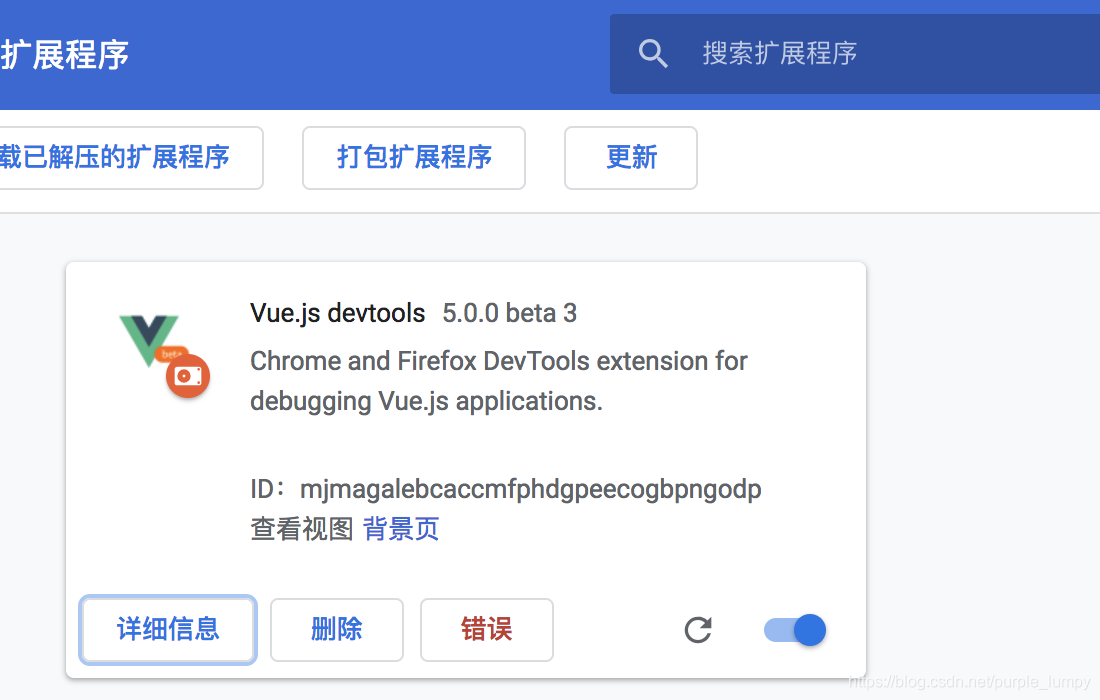The width and height of the screenshot is (1100, 700).
Task: Click the Vue.js devtools extension logo
Action: 165,356
